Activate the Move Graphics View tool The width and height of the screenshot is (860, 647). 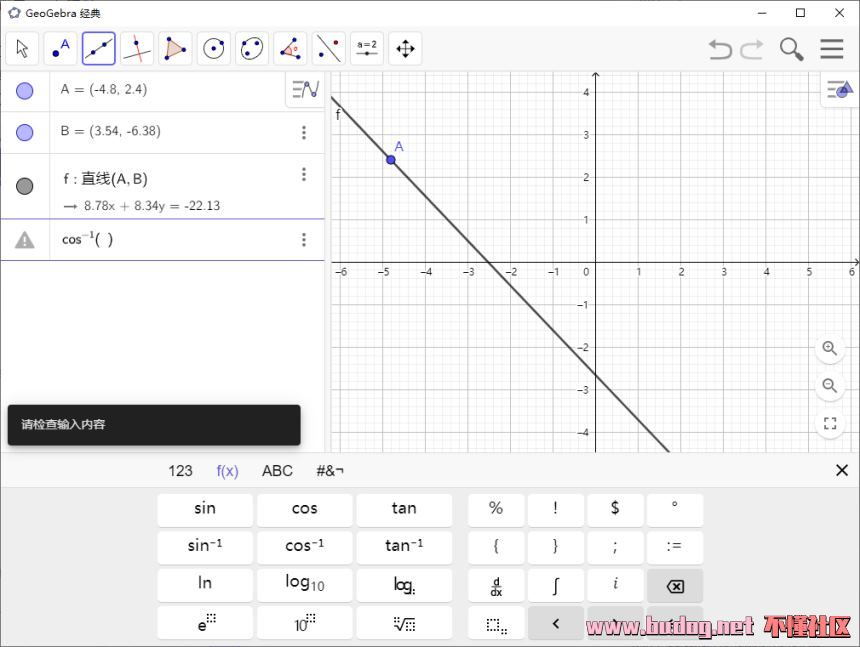coord(405,48)
